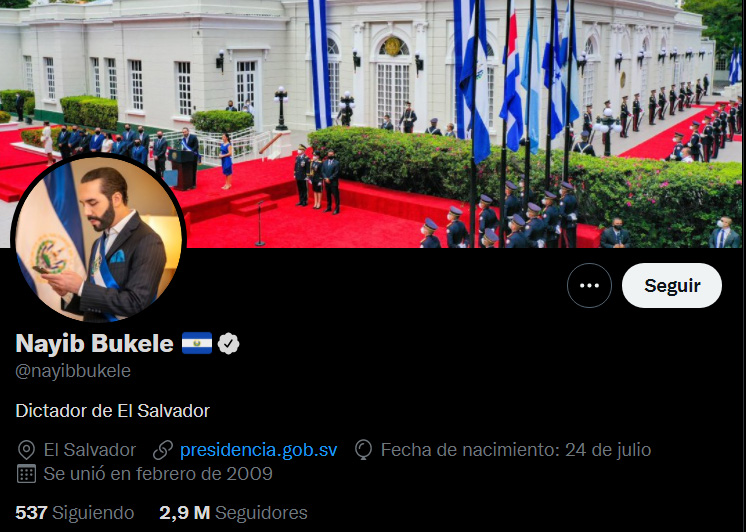Viewport: 746px width, 532px height.
Task: Click the Dictador de El Salvador bio text
Action: 112,411
